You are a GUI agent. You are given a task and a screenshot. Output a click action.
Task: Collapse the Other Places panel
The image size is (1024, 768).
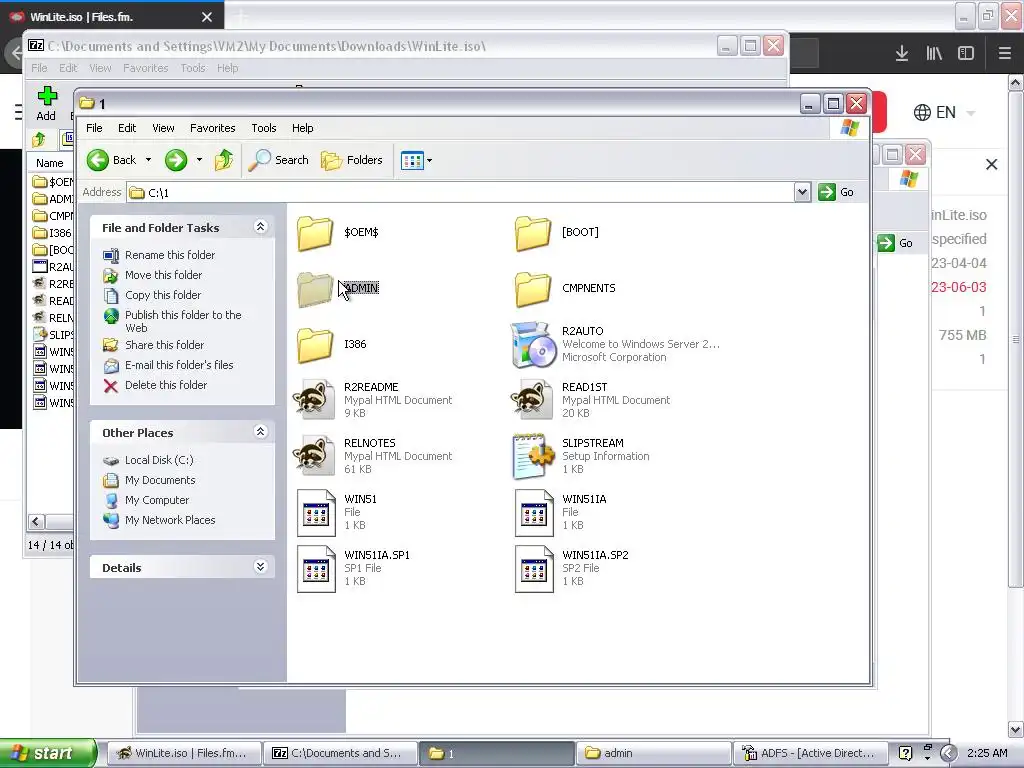261,432
